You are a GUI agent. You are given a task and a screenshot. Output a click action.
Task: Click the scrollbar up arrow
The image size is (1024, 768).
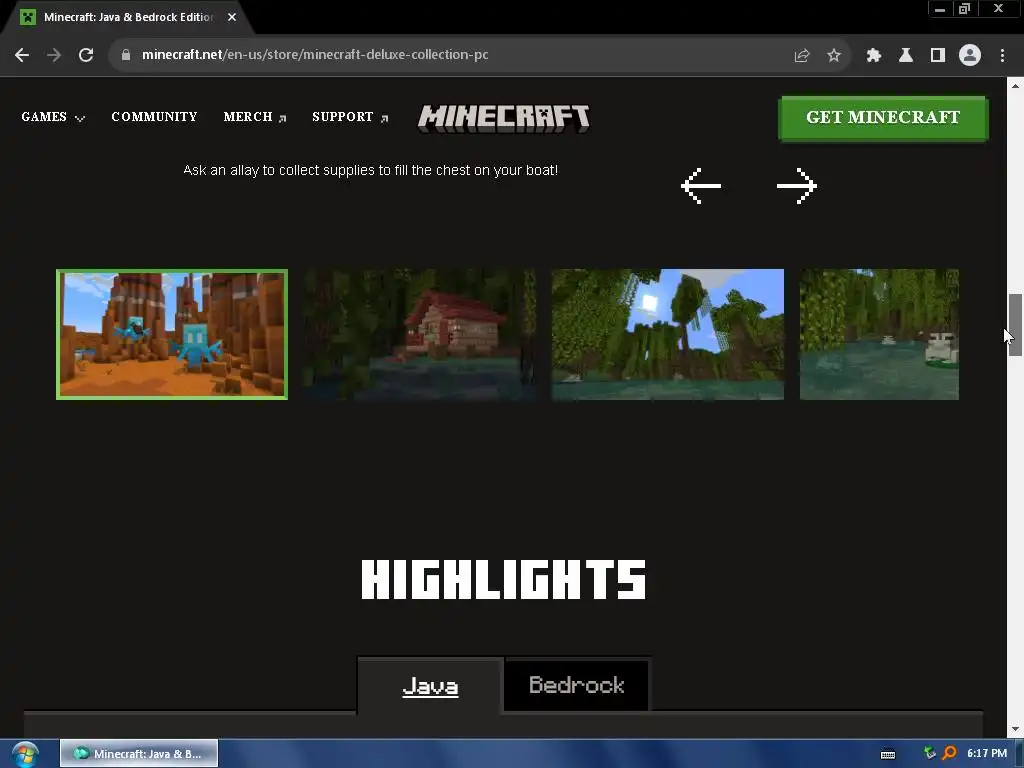coord(1015,86)
